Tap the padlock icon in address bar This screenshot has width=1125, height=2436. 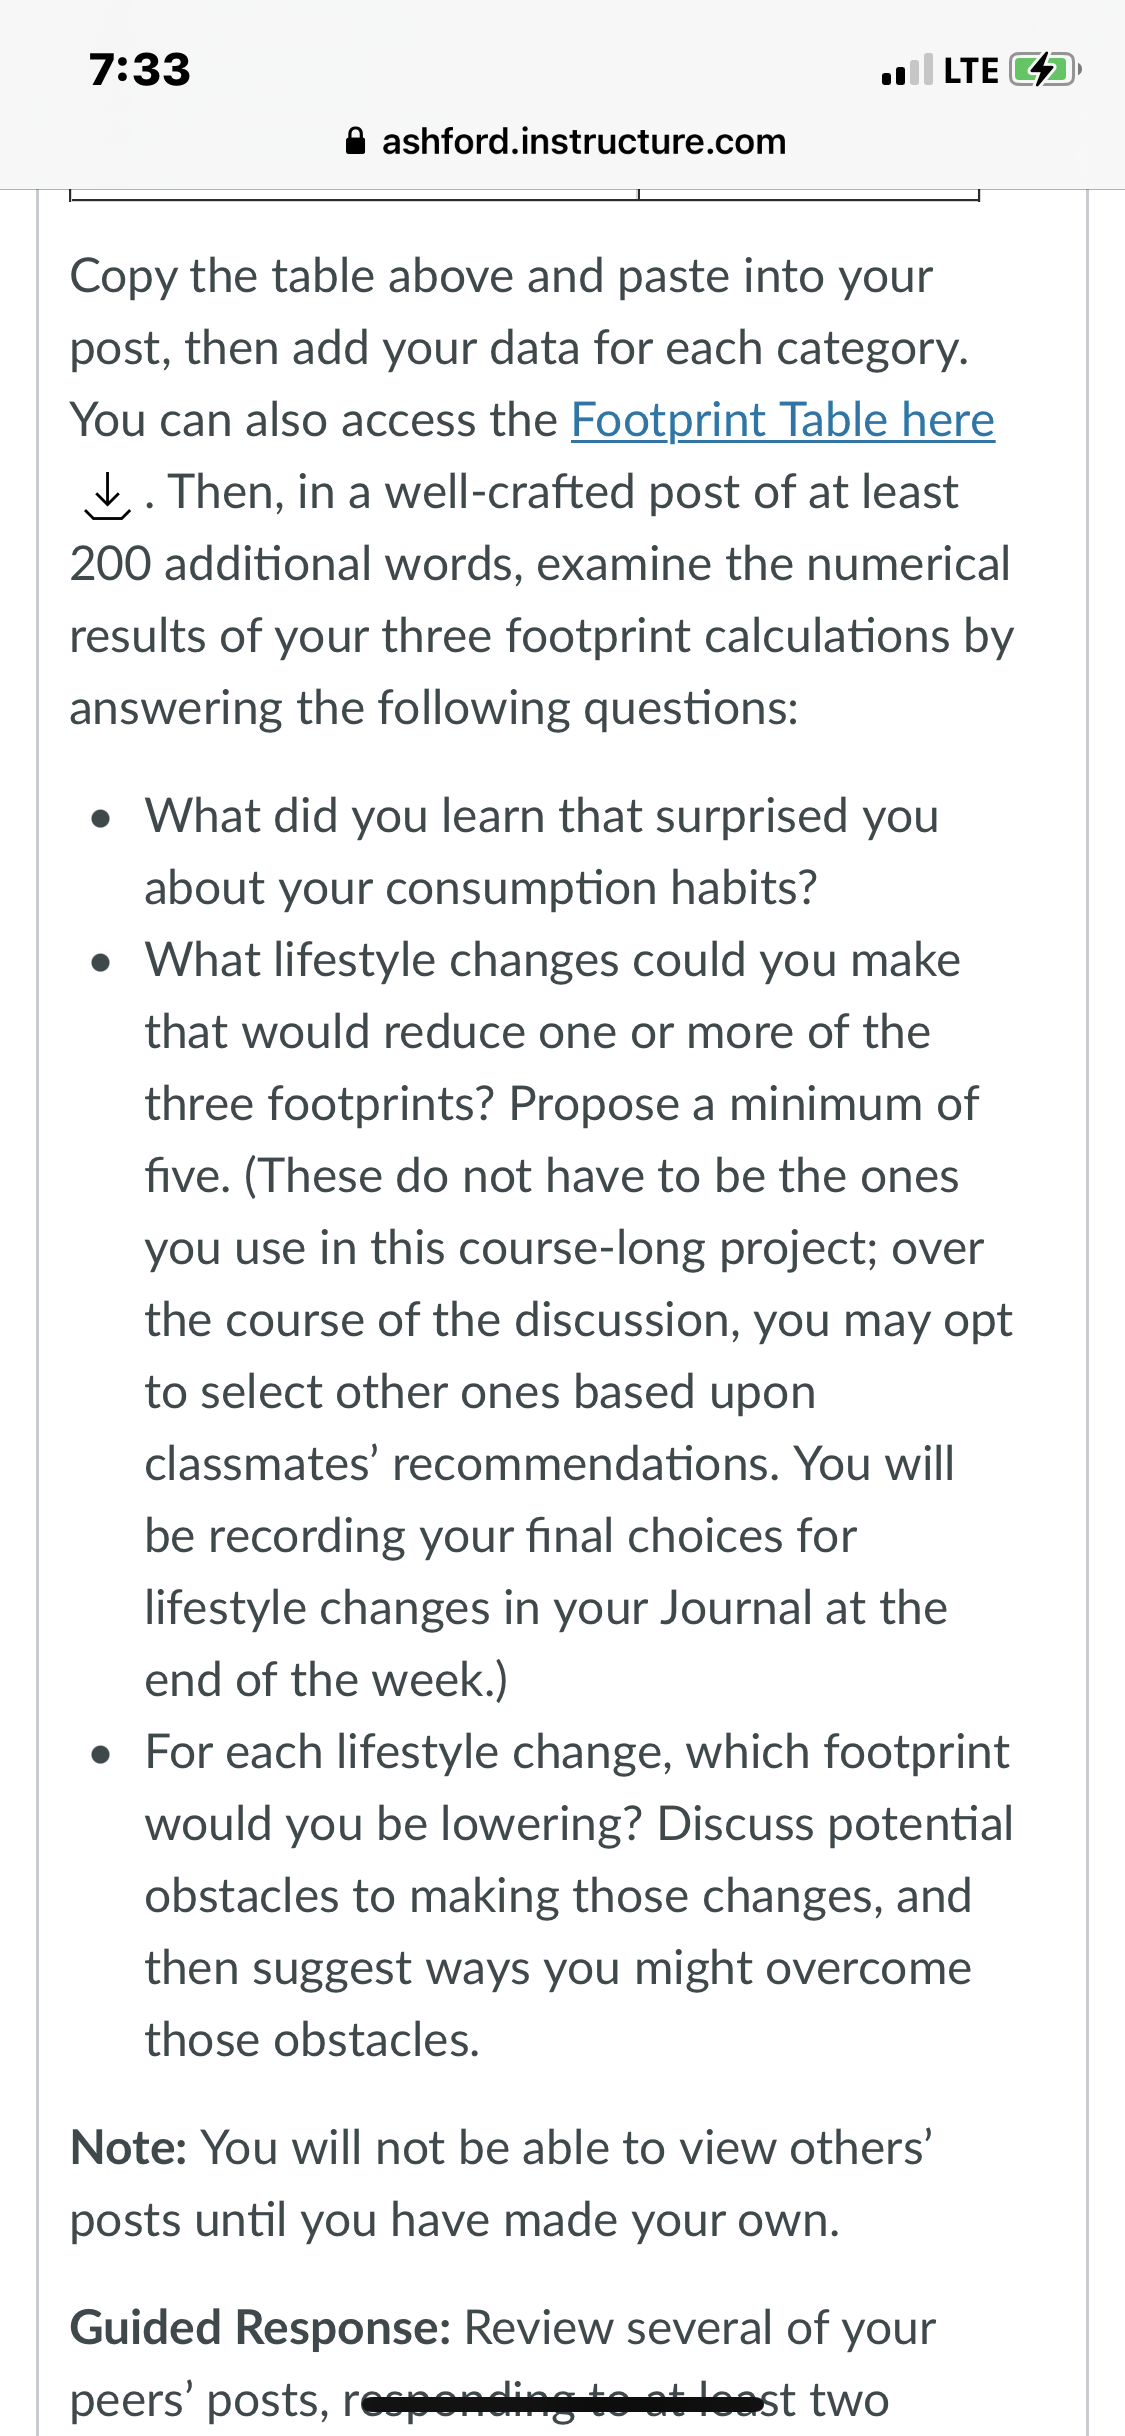point(355,141)
